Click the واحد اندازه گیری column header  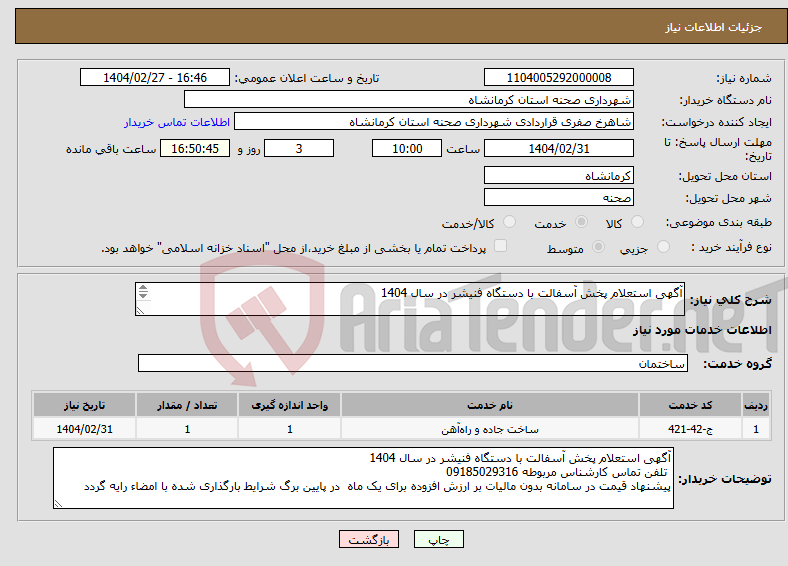pos(289,405)
